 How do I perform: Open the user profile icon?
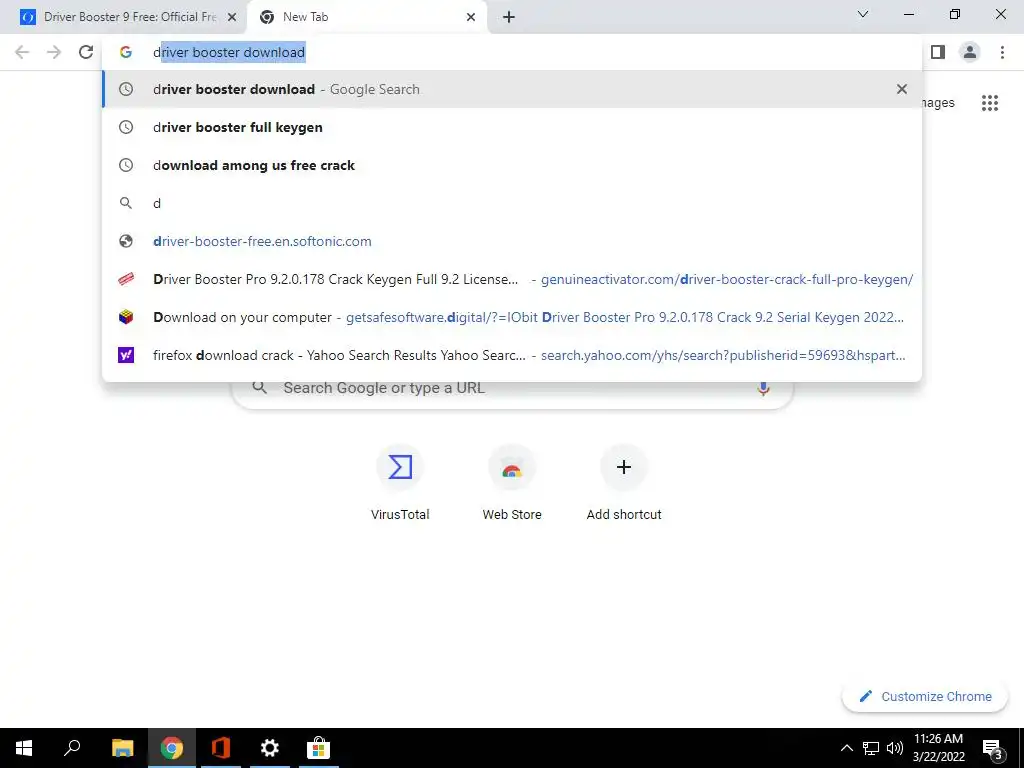pyautogui.click(x=970, y=52)
